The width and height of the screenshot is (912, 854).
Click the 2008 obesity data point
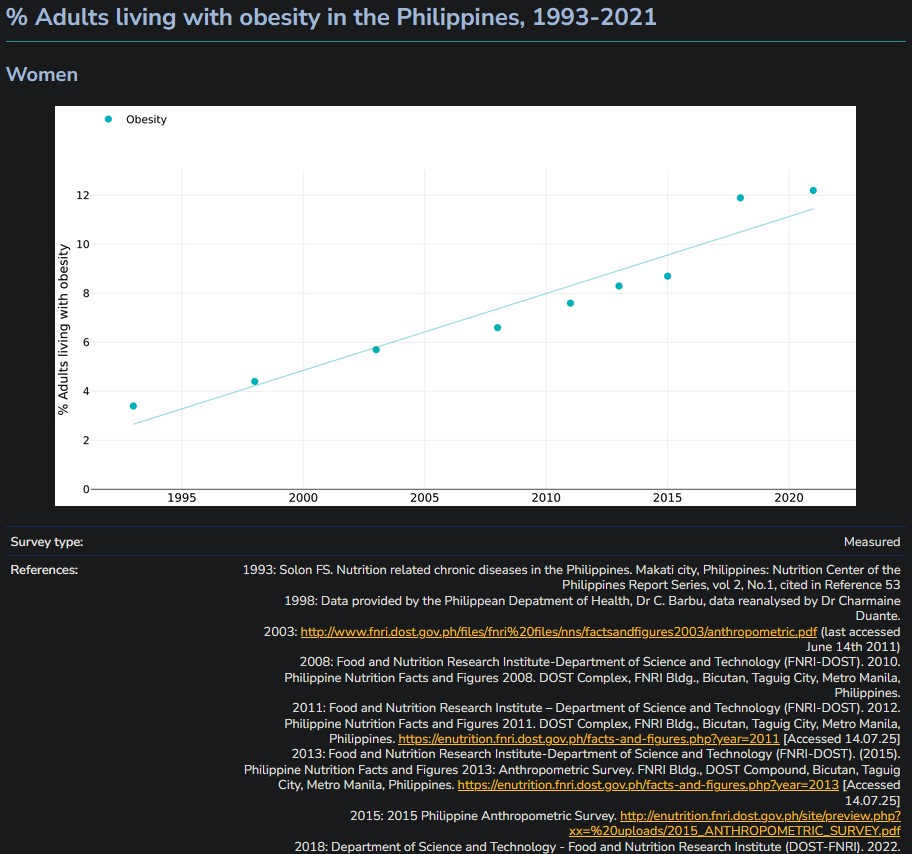click(498, 328)
